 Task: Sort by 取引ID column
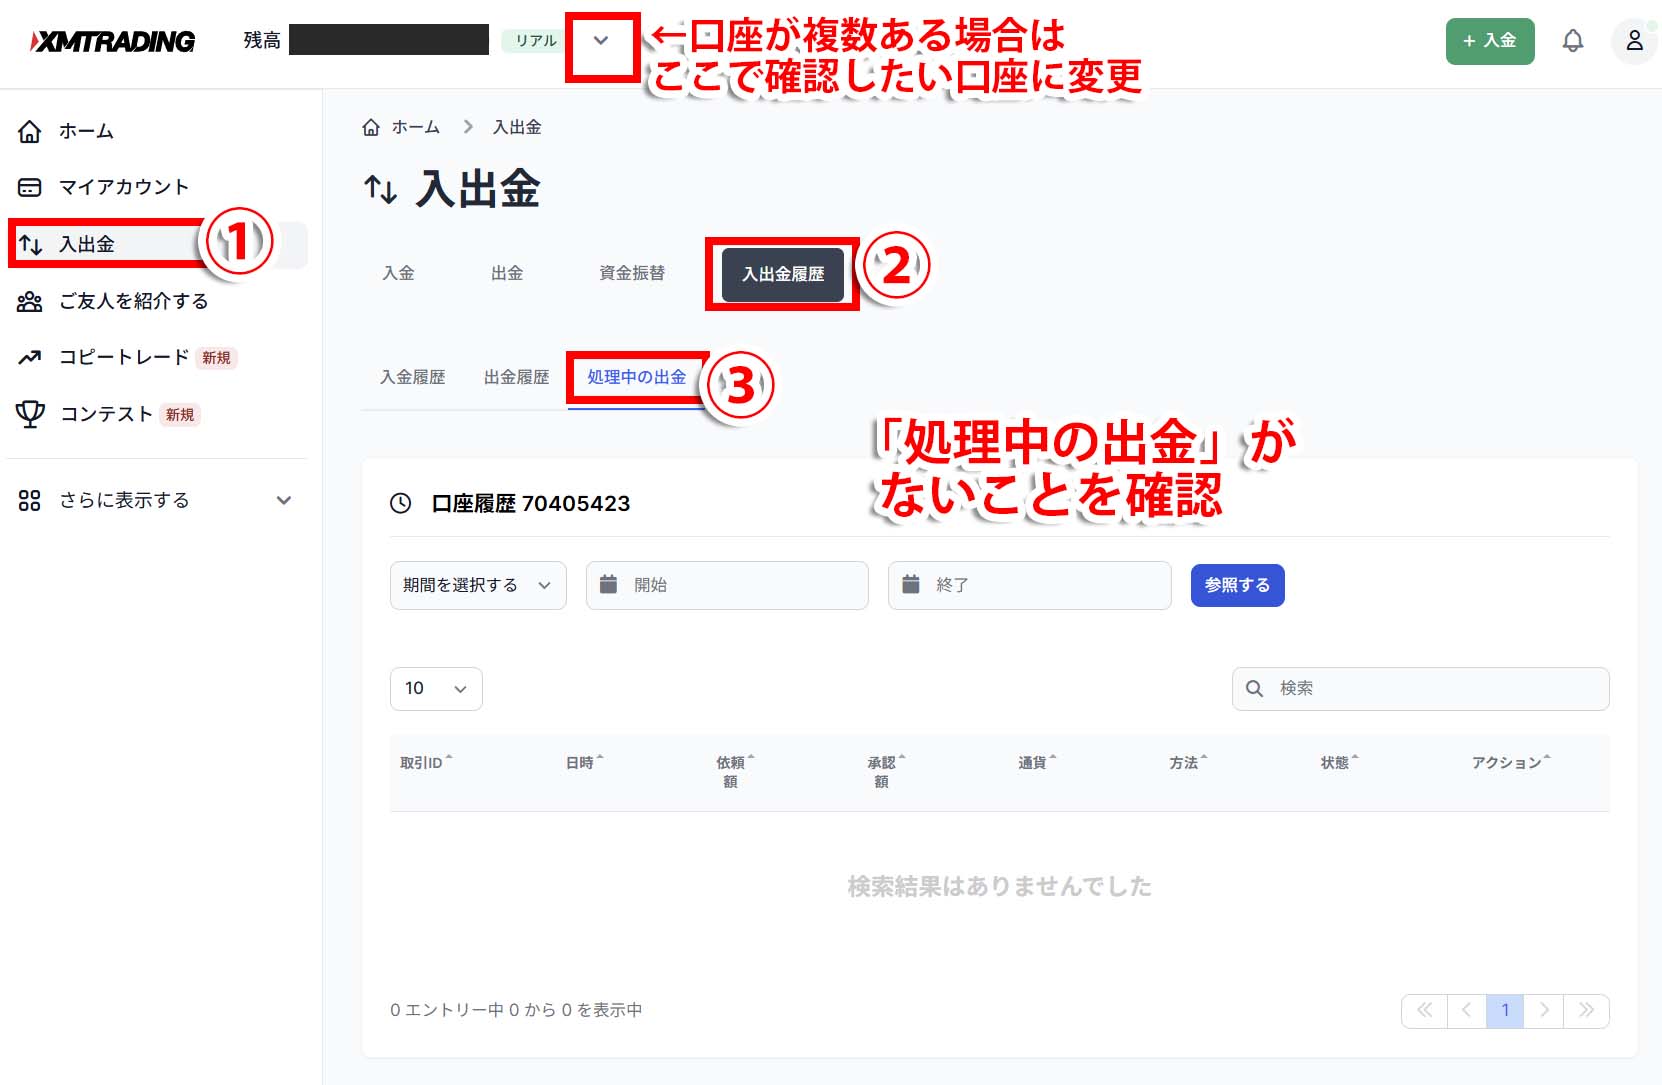(426, 762)
